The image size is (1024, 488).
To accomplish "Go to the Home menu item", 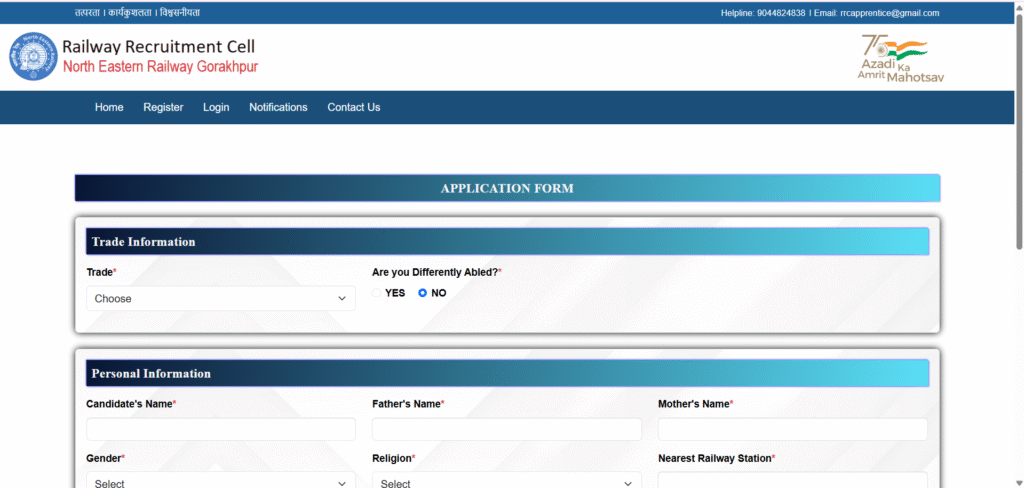I will click(109, 107).
